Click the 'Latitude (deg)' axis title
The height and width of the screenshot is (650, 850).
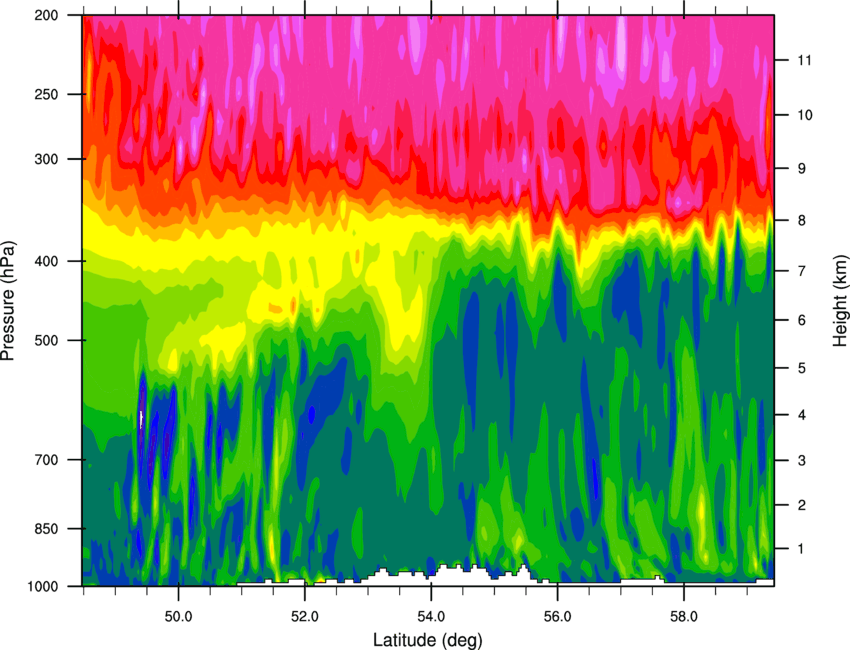[x=427, y=640]
